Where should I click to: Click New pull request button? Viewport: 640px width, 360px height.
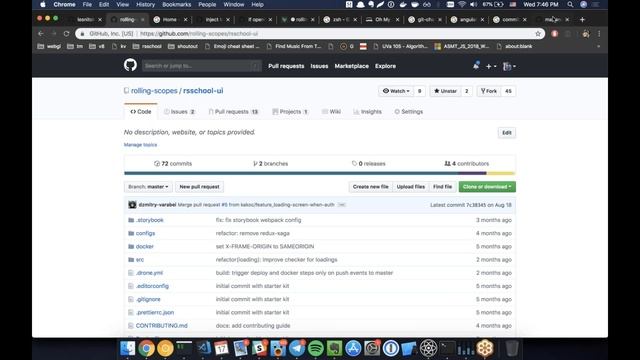tap(199, 187)
